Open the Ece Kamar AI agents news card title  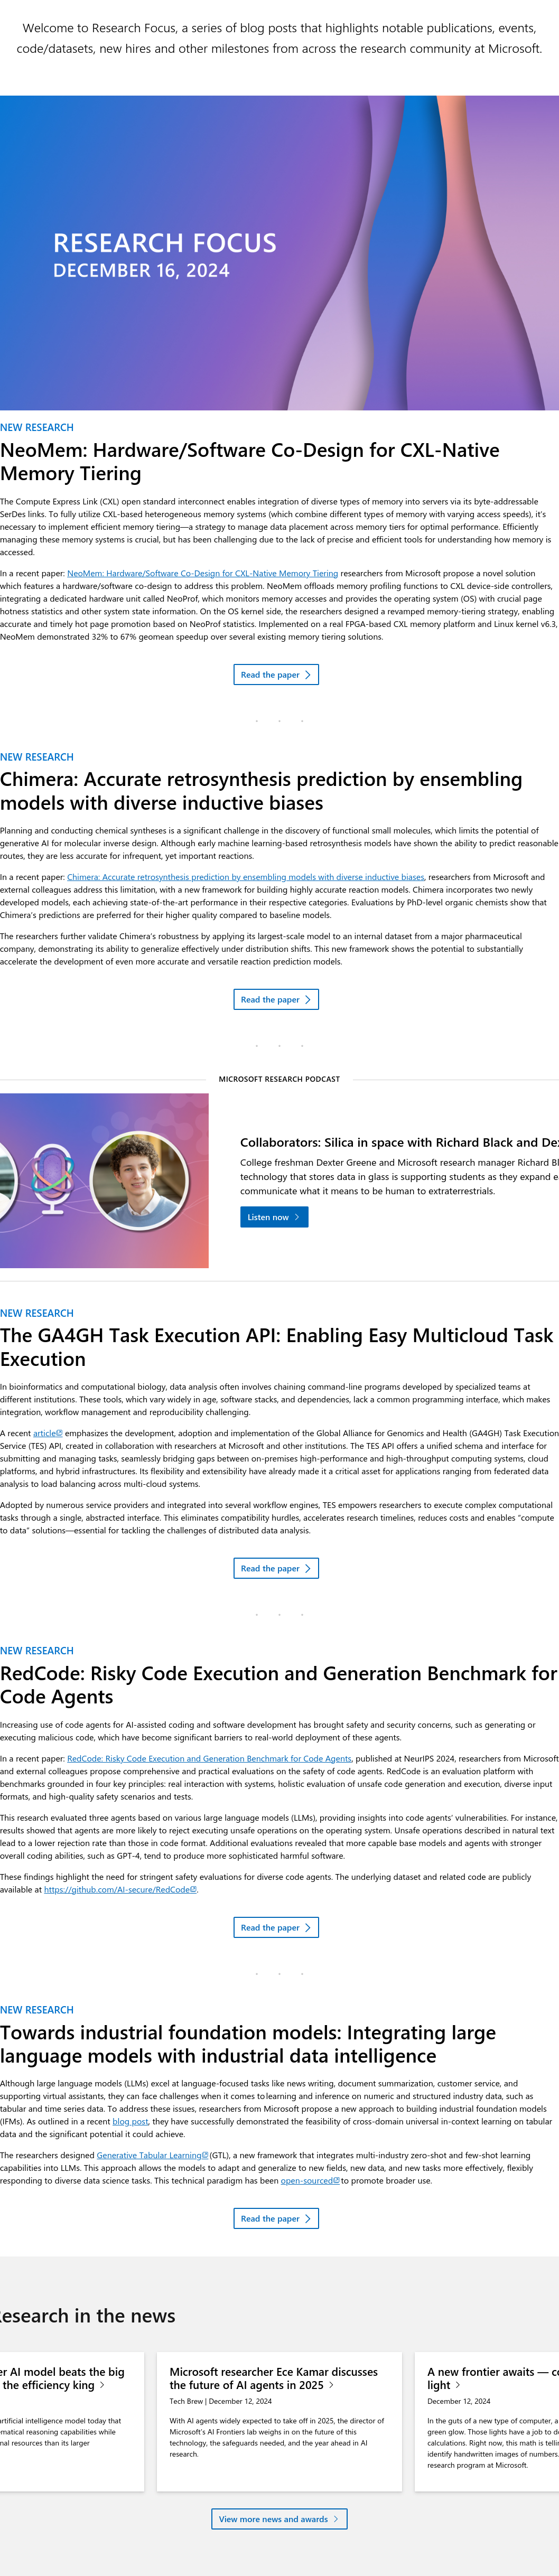pyautogui.click(x=273, y=2378)
